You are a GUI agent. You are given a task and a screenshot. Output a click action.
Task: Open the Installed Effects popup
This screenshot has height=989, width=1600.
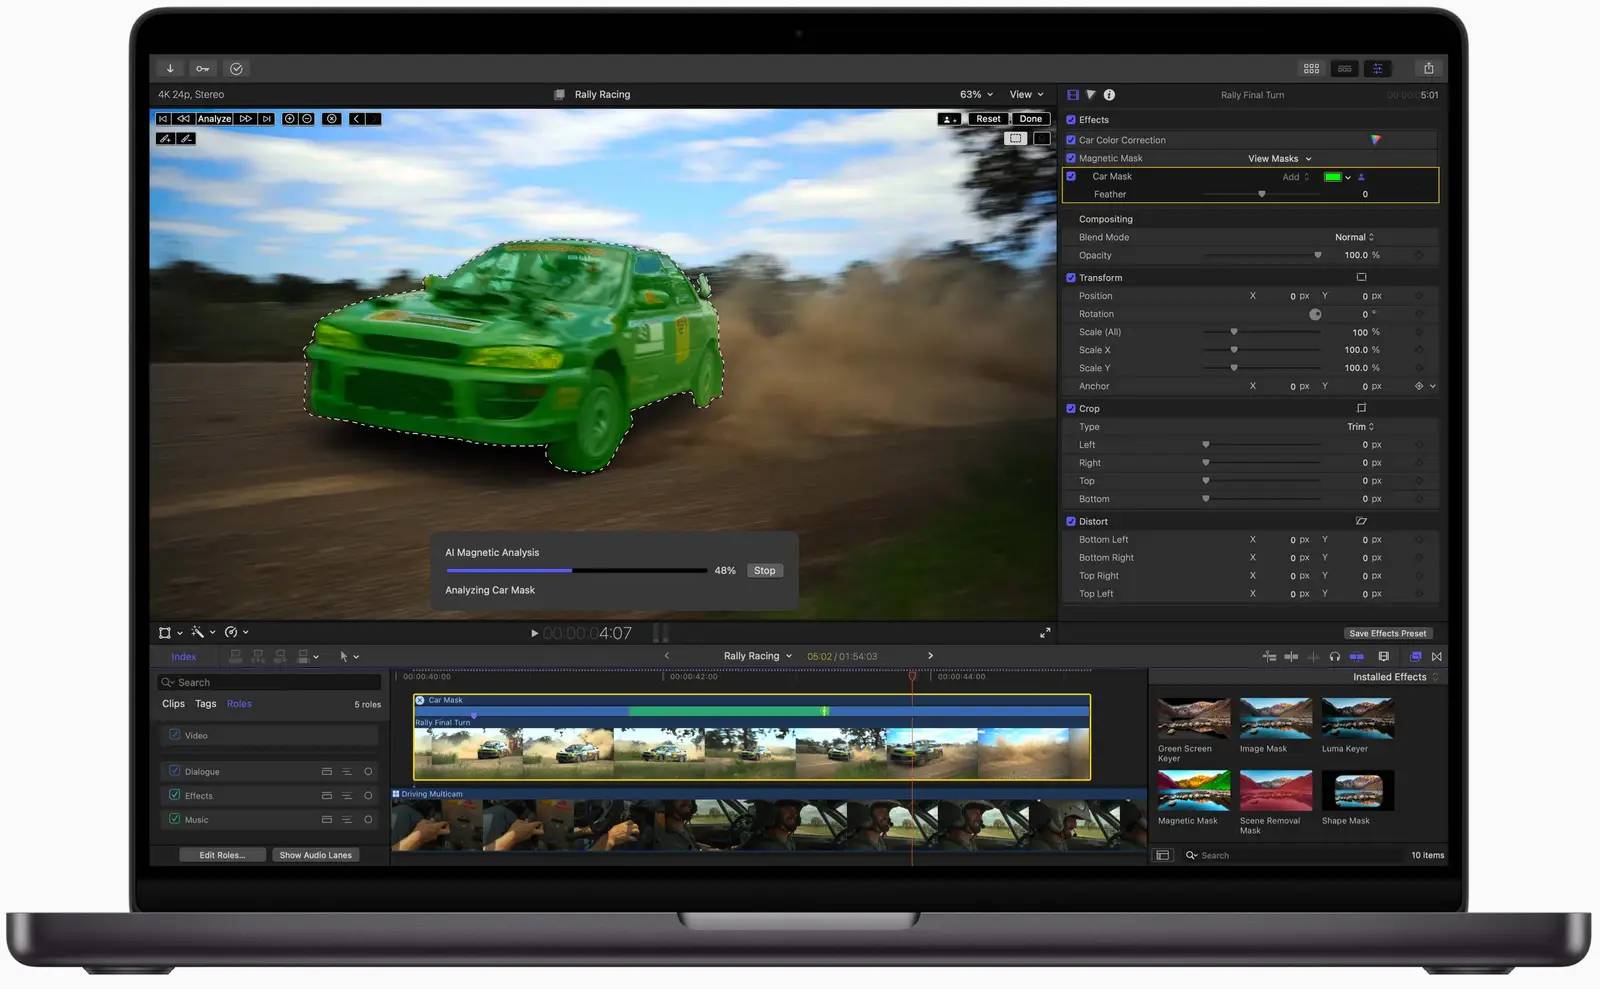1395,677
